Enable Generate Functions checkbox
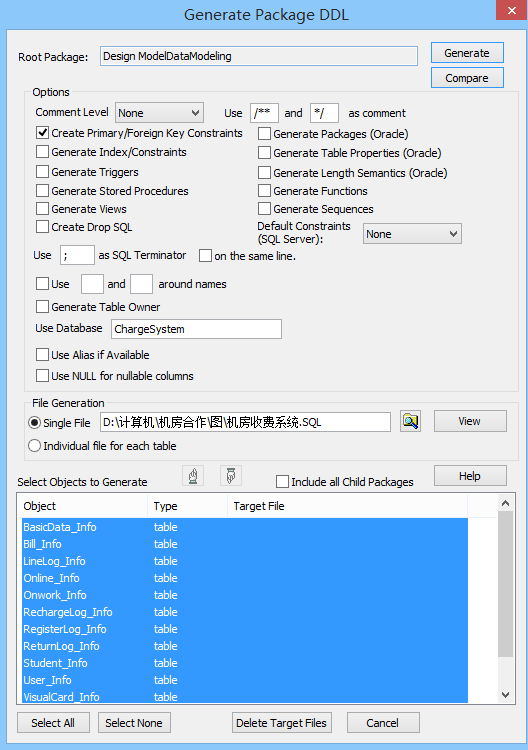This screenshot has width=528, height=750. [264, 191]
